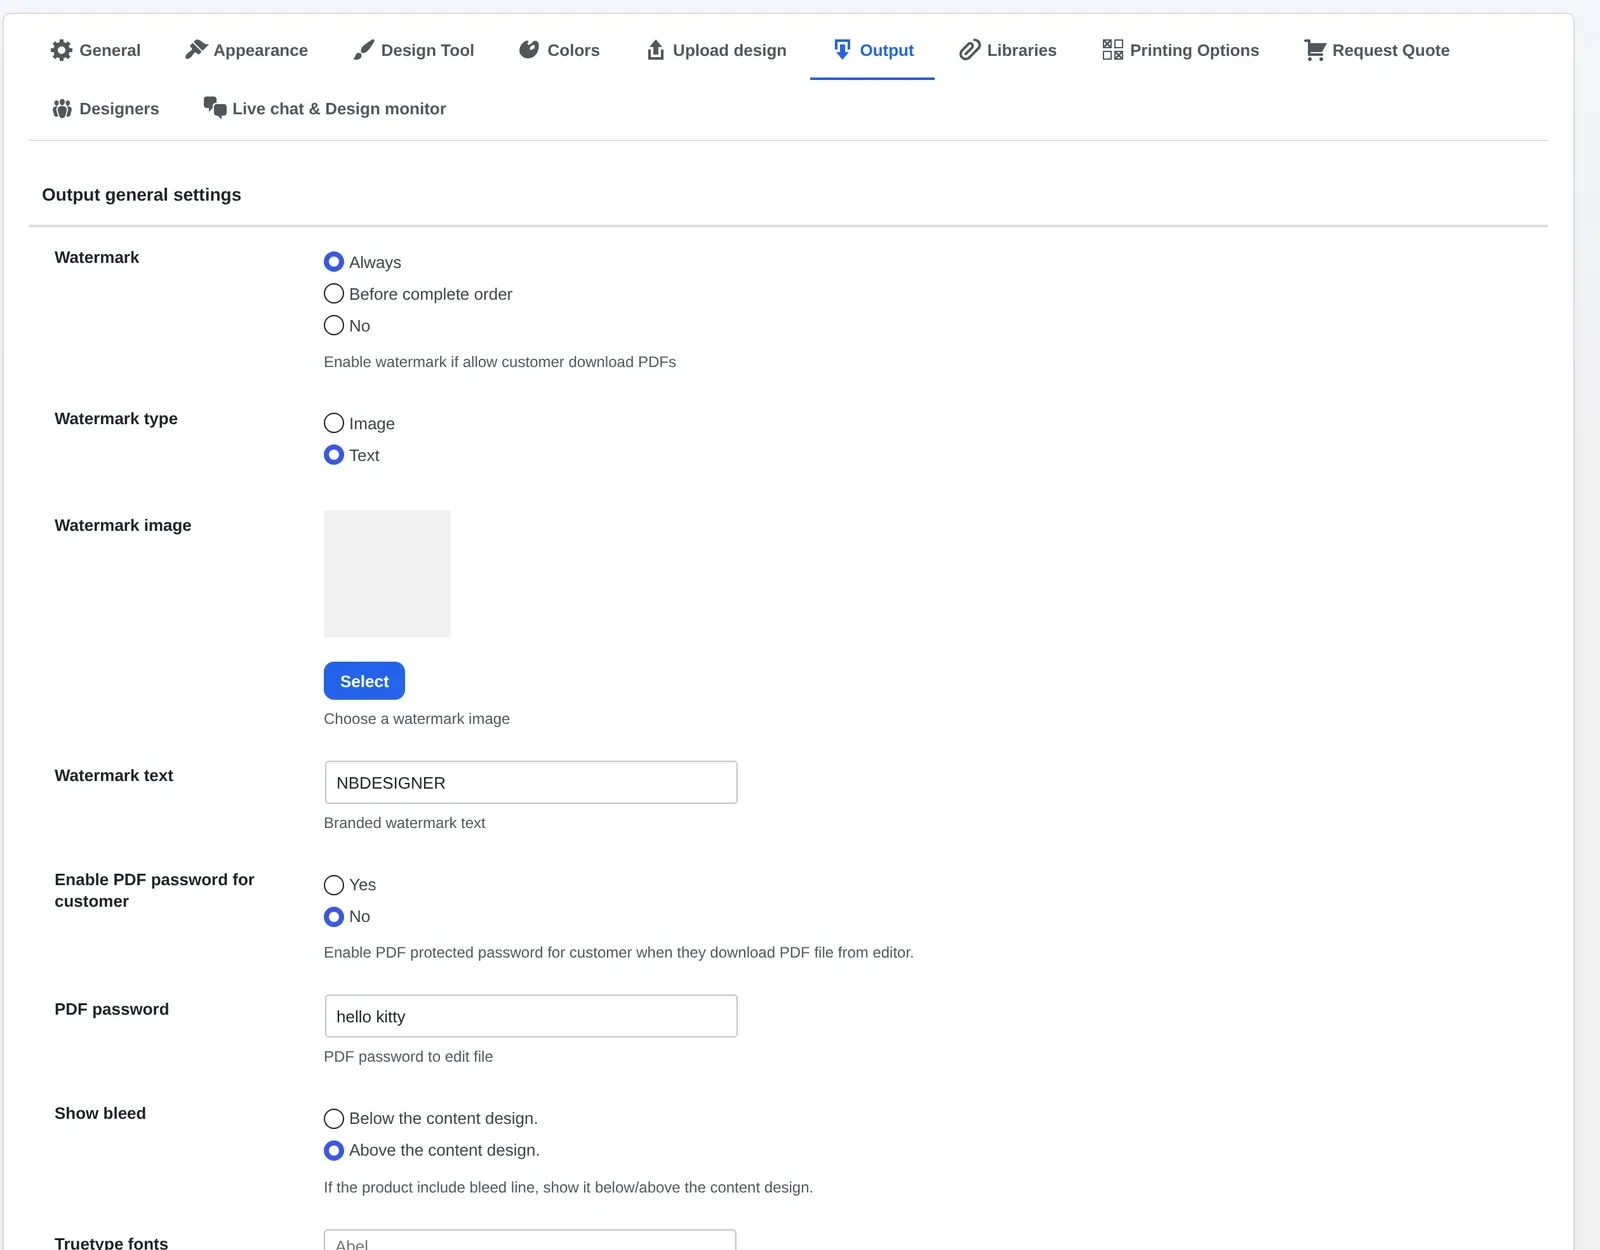Select No for Watermark

pos(334,325)
